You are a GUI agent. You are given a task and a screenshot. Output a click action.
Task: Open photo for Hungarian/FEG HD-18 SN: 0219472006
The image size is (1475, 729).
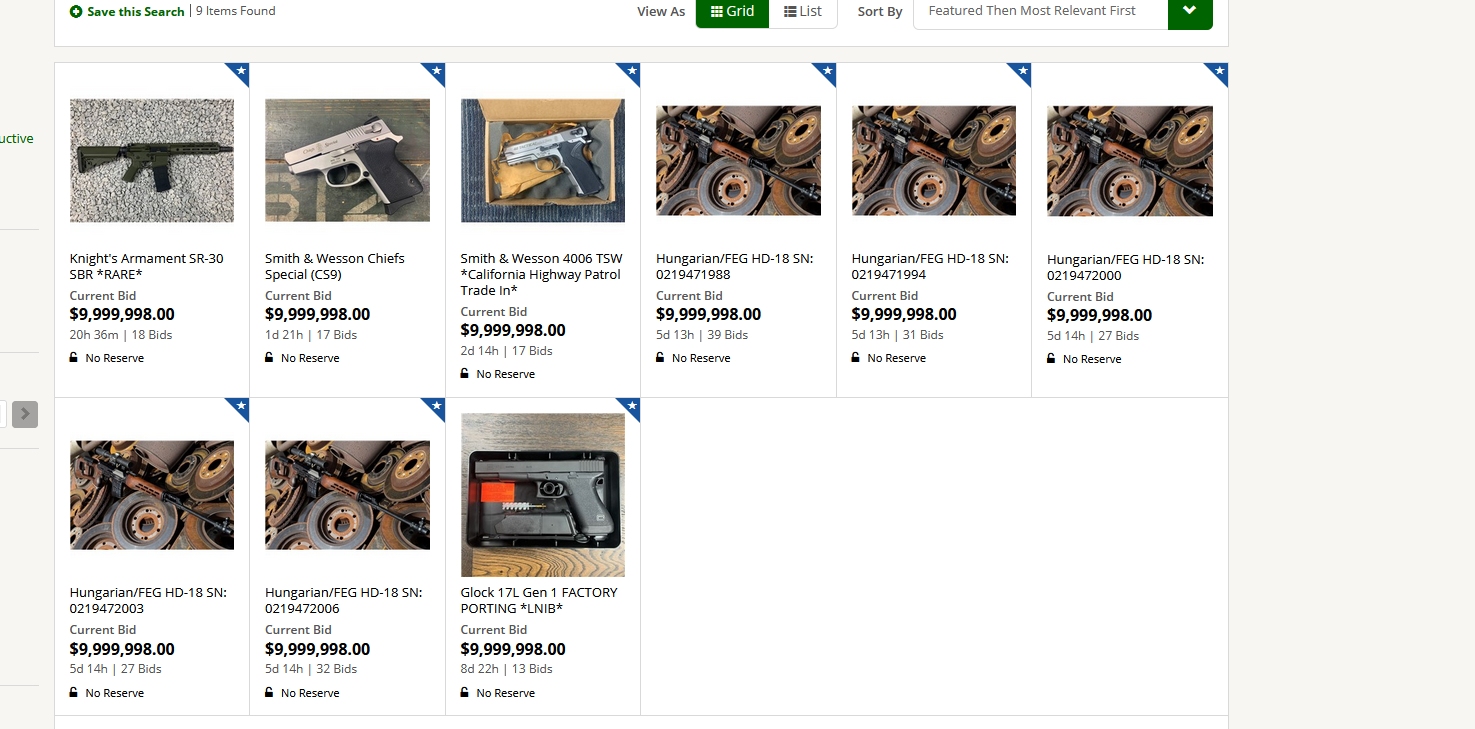(x=347, y=495)
